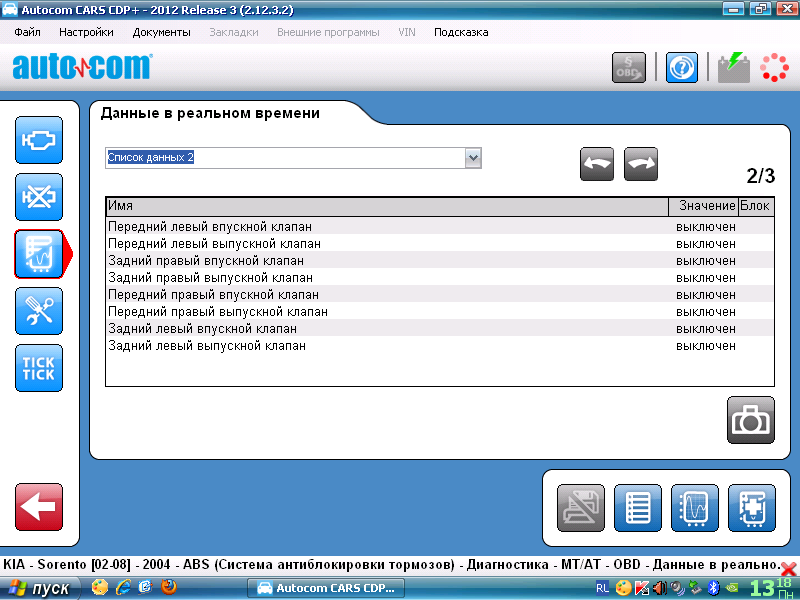Select row 'Передний левый впускной клапан'

pyautogui.click(x=210, y=227)
